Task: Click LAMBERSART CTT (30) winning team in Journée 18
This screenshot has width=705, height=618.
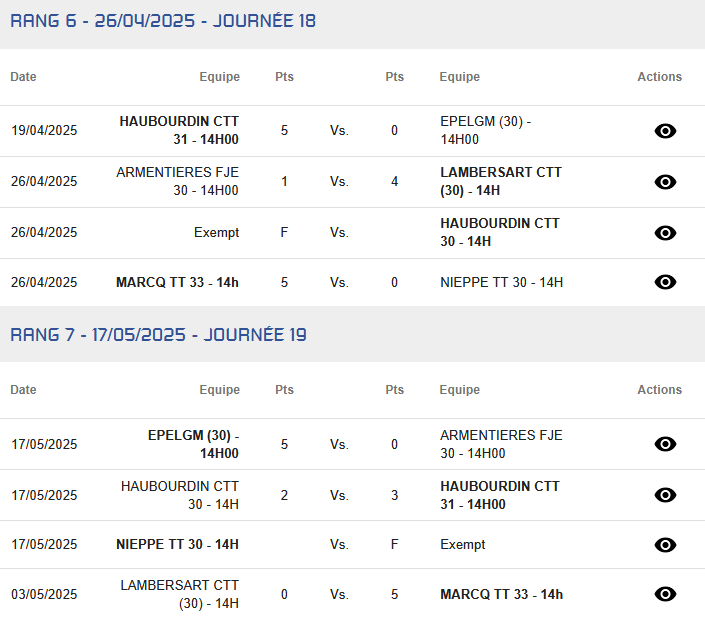Action: [501, 181]
